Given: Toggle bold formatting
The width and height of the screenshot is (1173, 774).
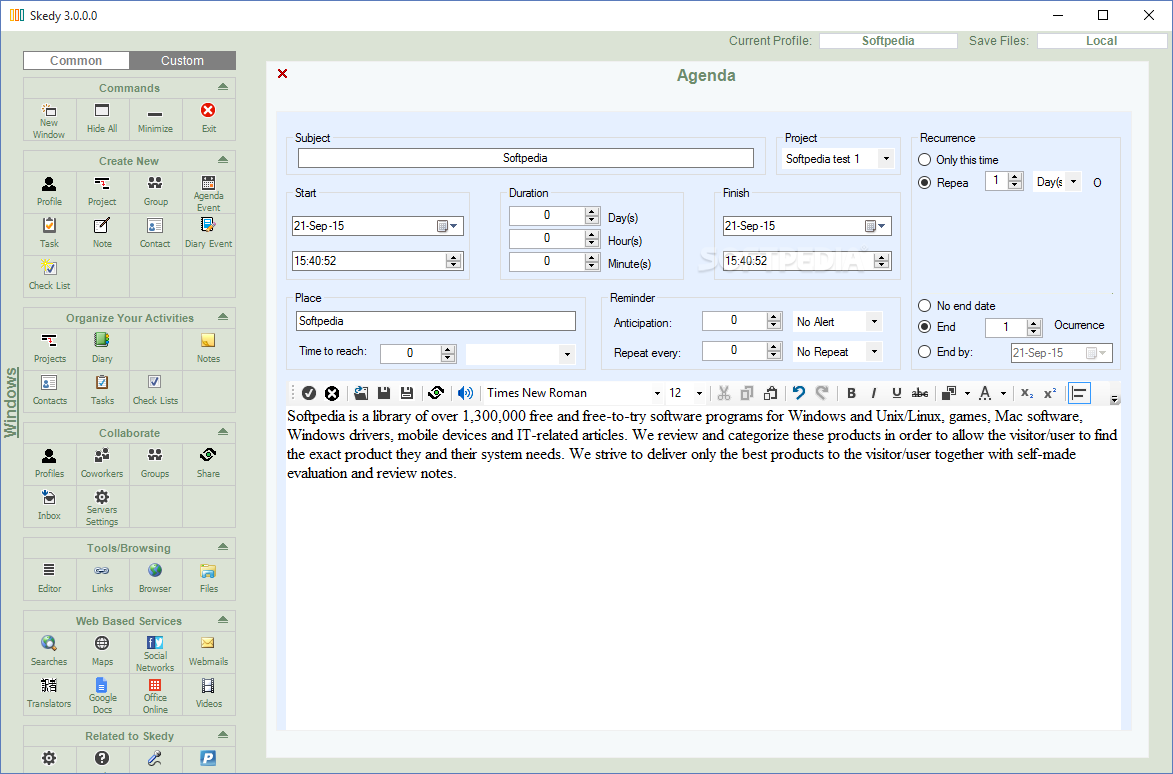Looking at the screenshot, I should coord(851,393).
